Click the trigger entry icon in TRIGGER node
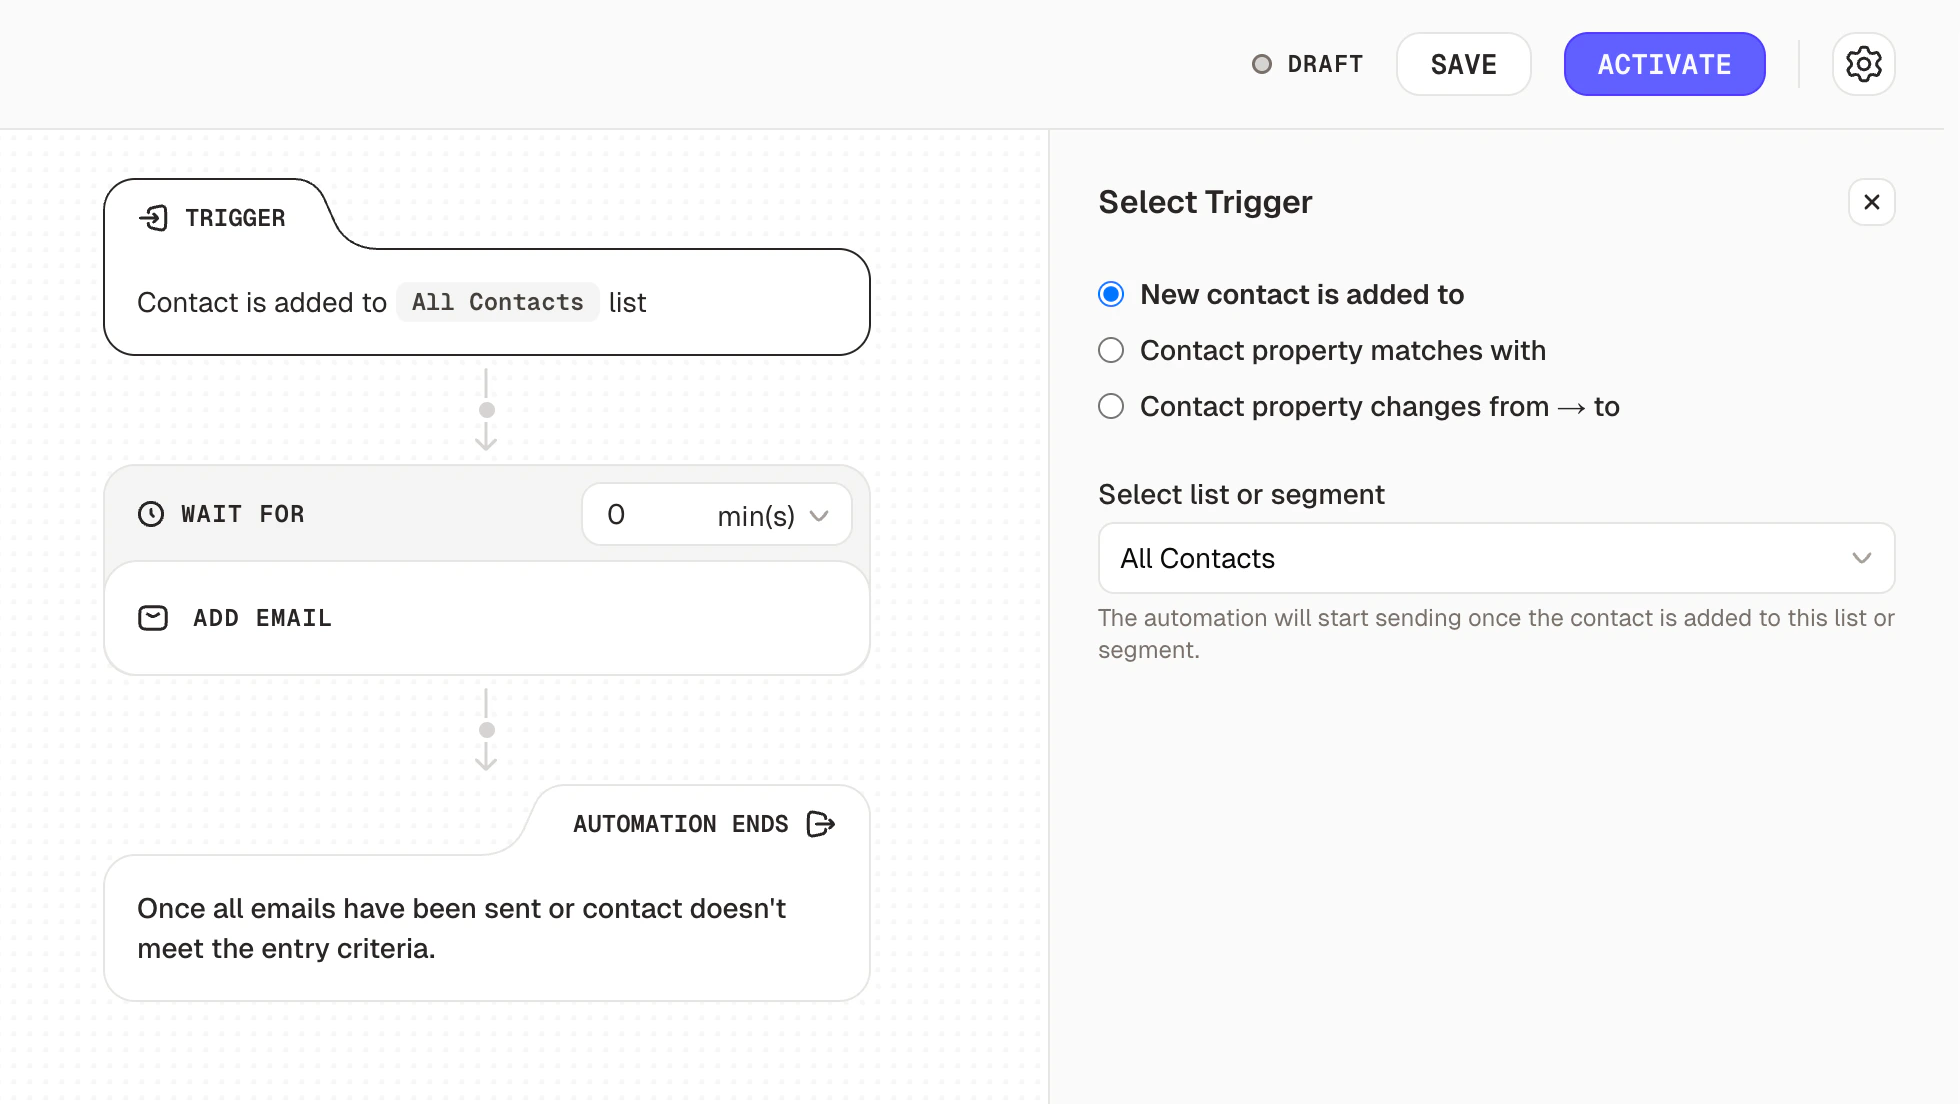Image resolution: width=1960 pixels, height=1104 pixels. coord(155,217)
